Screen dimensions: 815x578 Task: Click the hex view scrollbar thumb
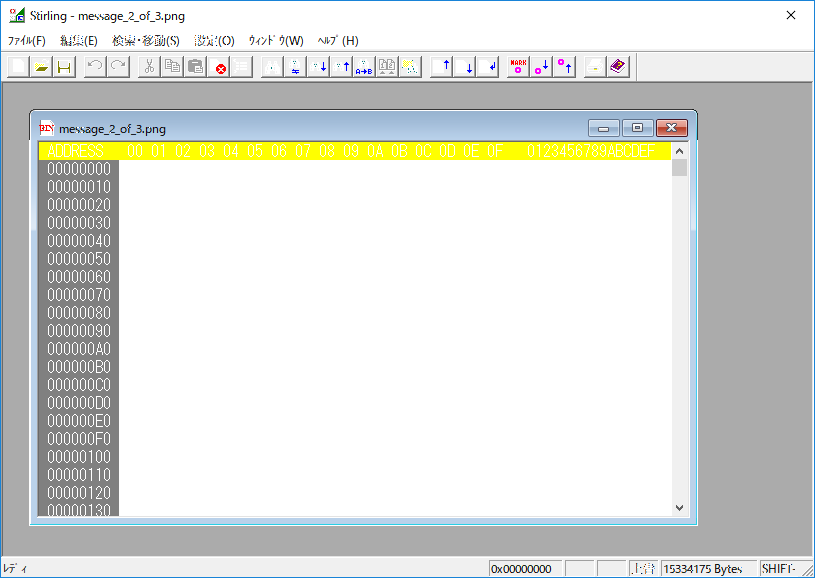coord(679,167)
